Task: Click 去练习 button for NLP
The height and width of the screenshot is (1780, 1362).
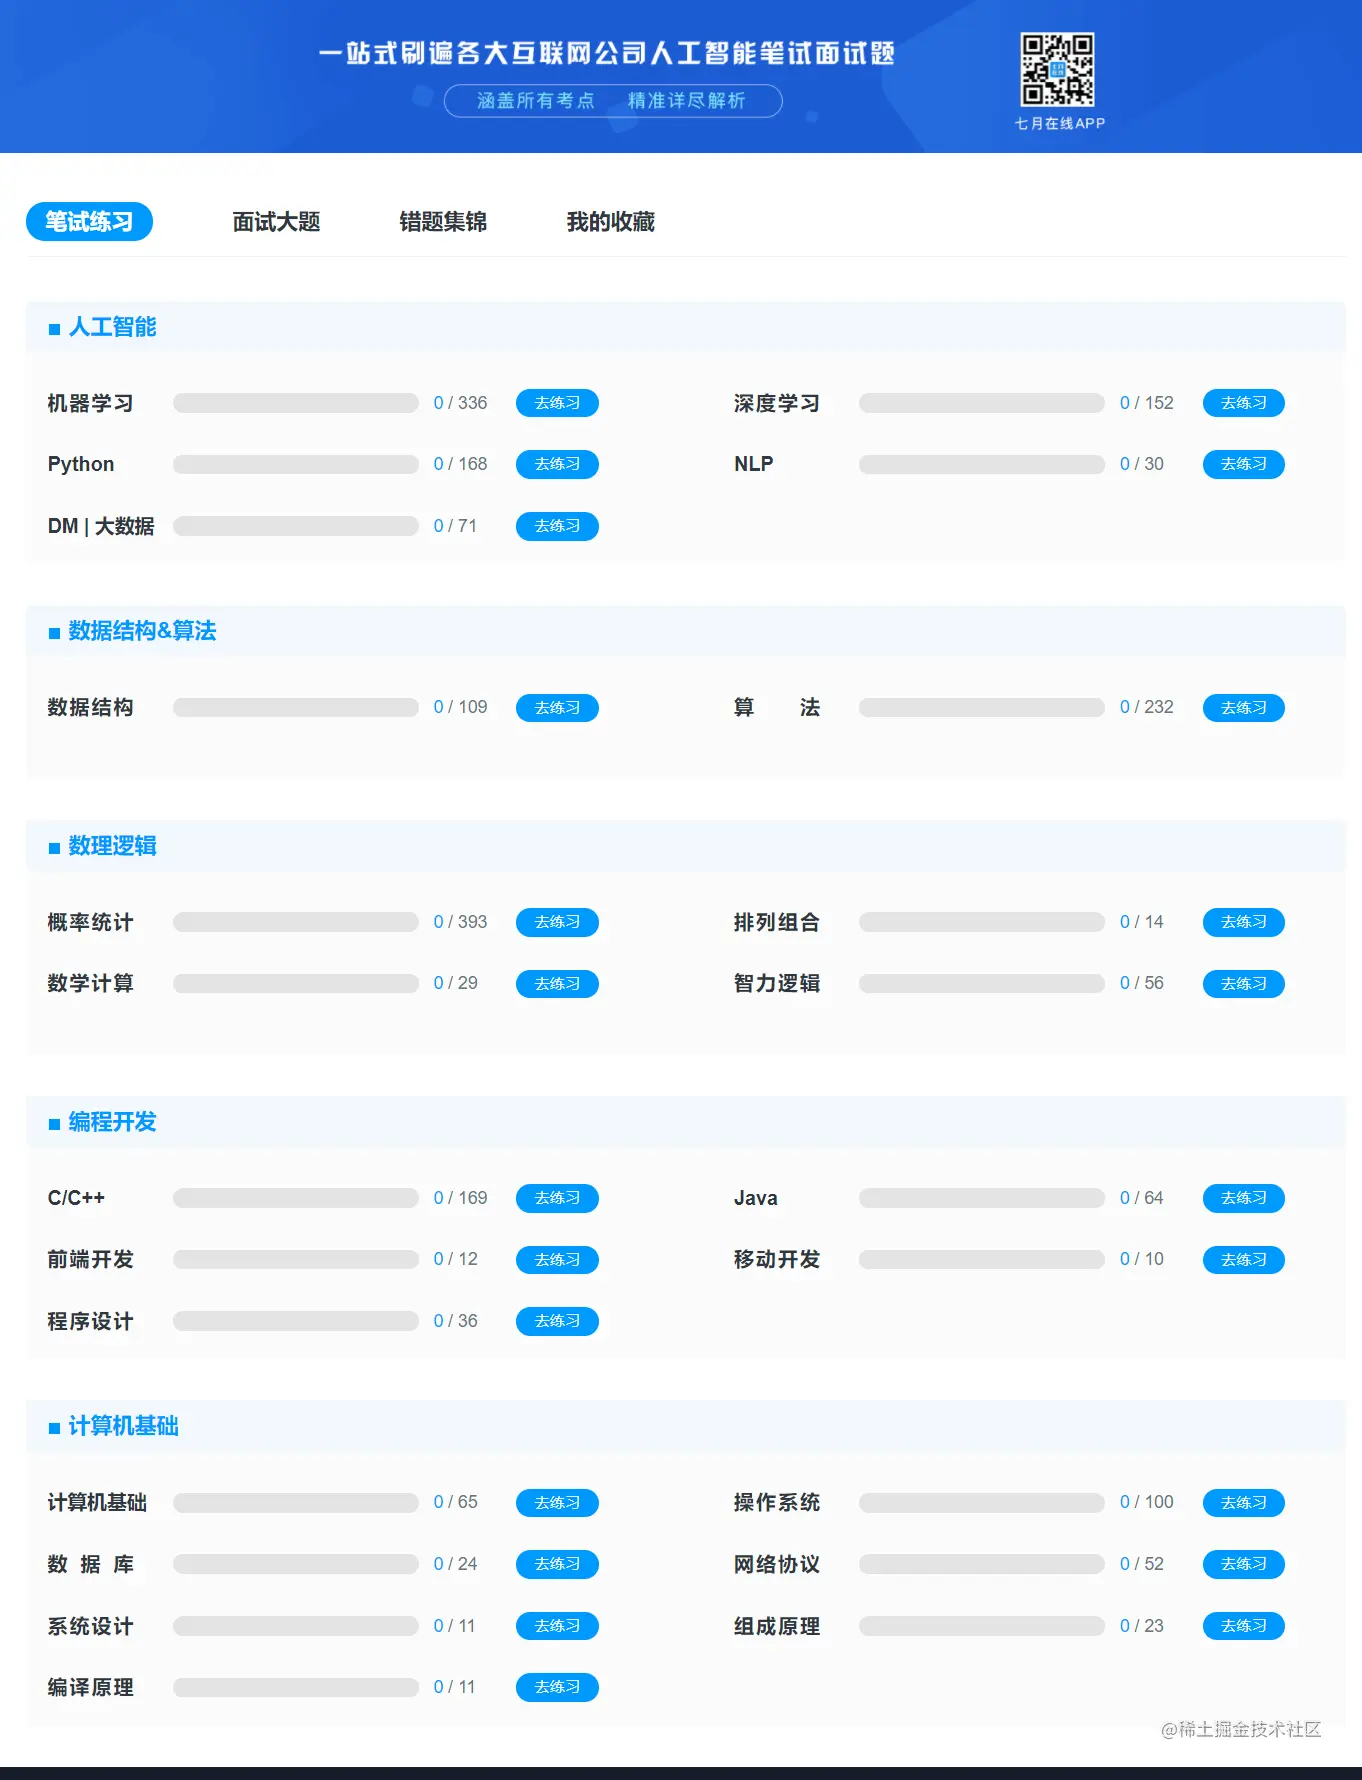Action: pyautogui.click(x=1243, y=464)
